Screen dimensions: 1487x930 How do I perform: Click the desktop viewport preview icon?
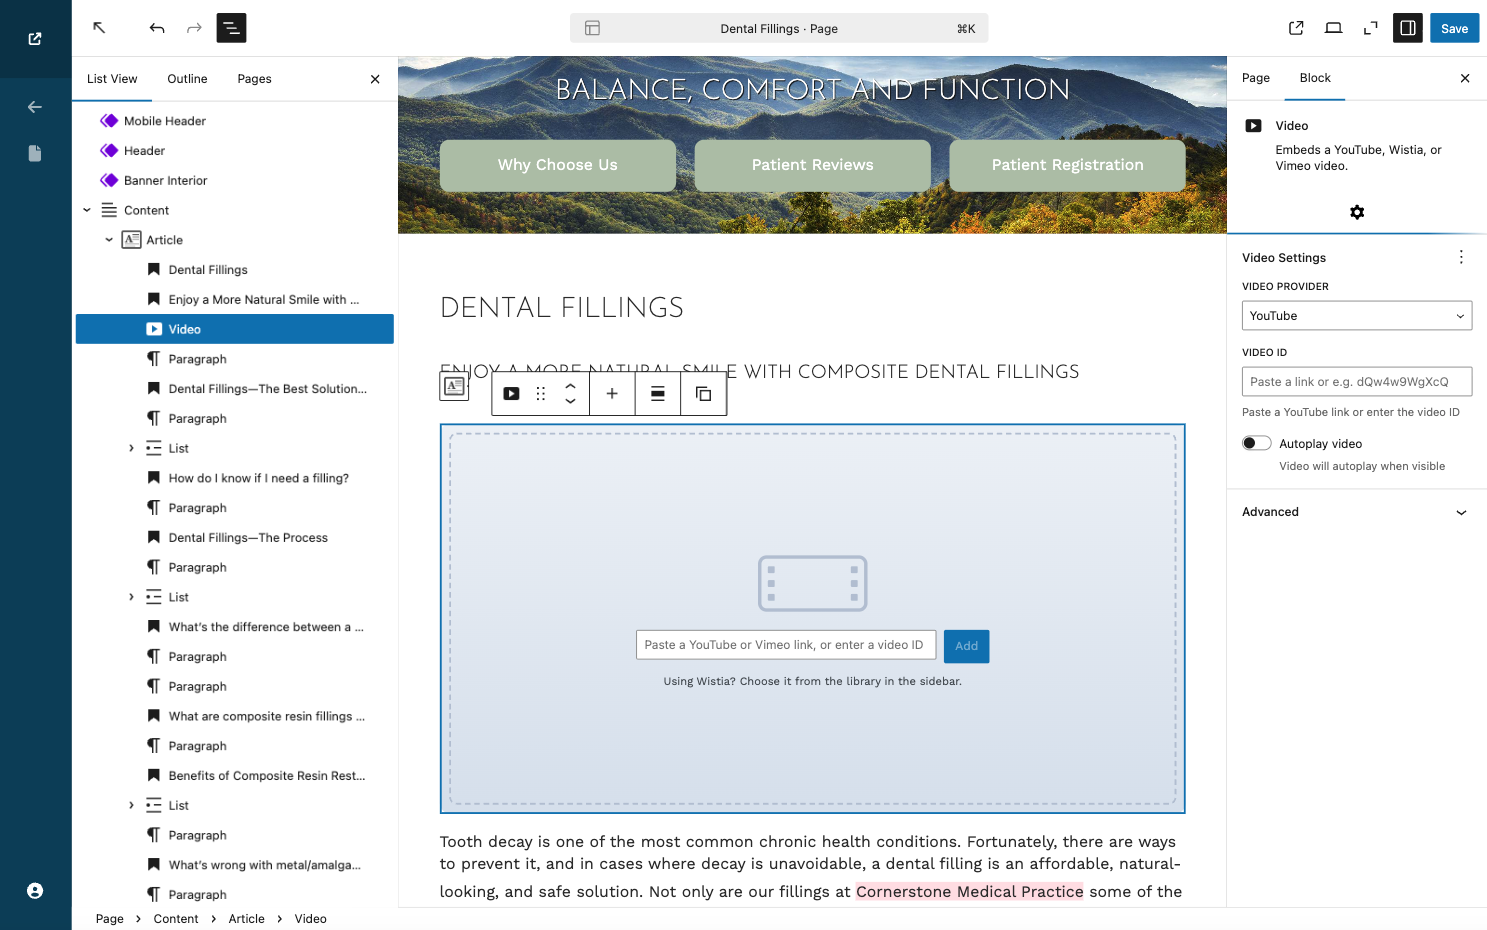(1333, 28)
